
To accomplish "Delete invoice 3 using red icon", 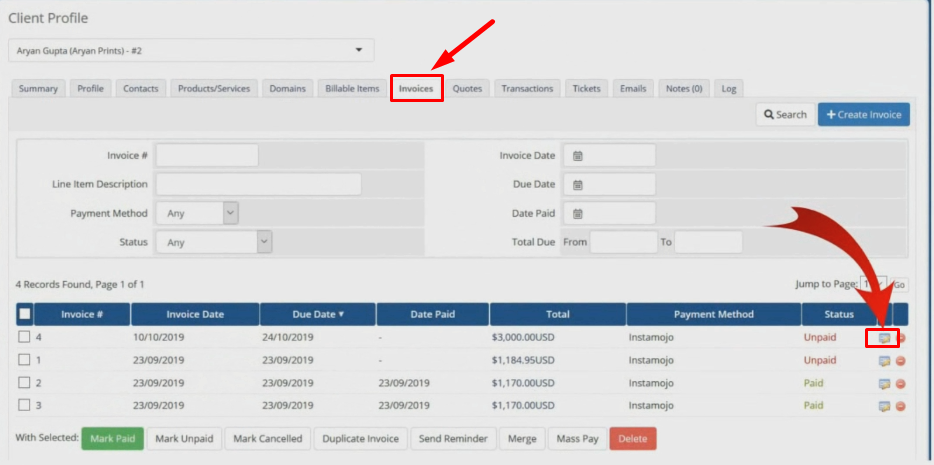I will [901, 406].
